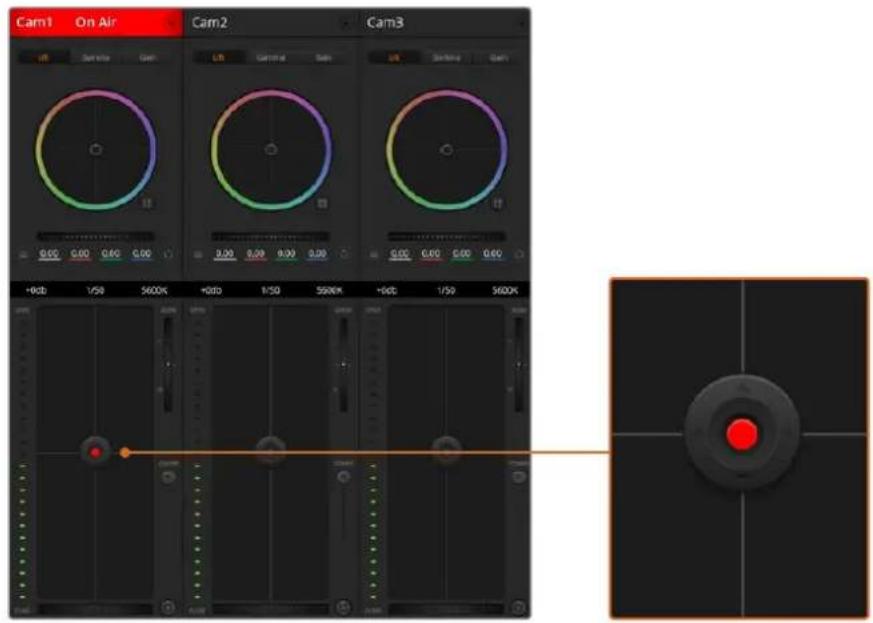Image resolution: width=873 pixels, height=623 pixels.
Task: Click the Cam1 red channel value field
Action: pos(80,254)
